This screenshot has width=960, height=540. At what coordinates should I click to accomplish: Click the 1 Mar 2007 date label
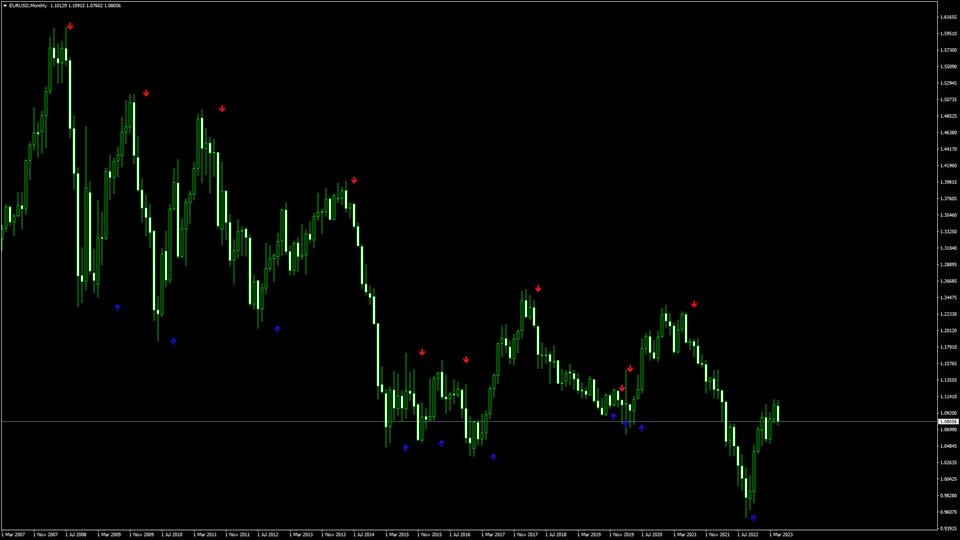pos(13,534)
